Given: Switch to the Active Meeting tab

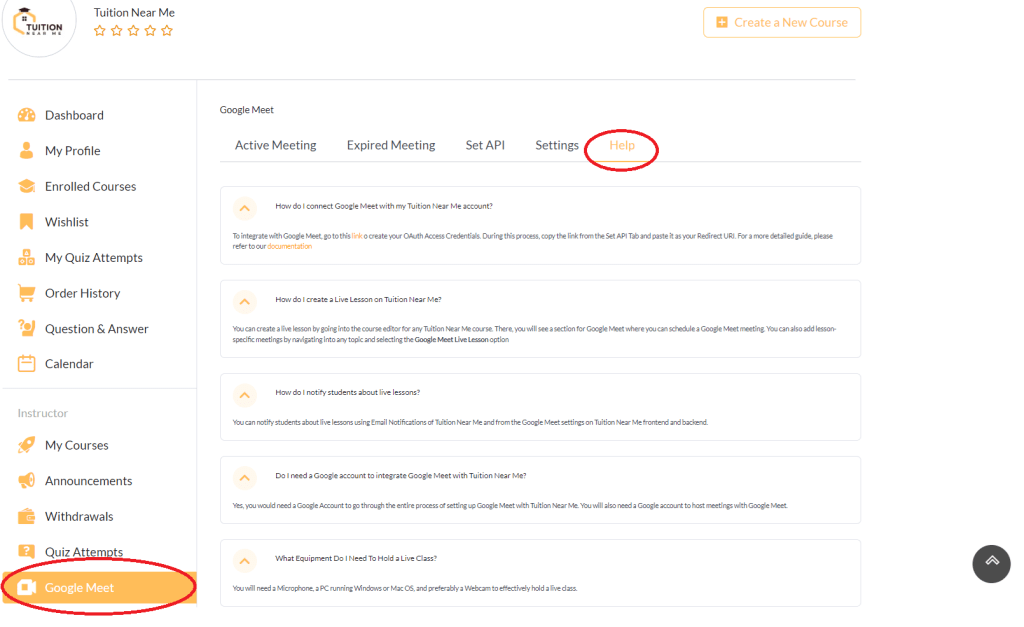Looking at the screenshot, I should tap(275, 145).
